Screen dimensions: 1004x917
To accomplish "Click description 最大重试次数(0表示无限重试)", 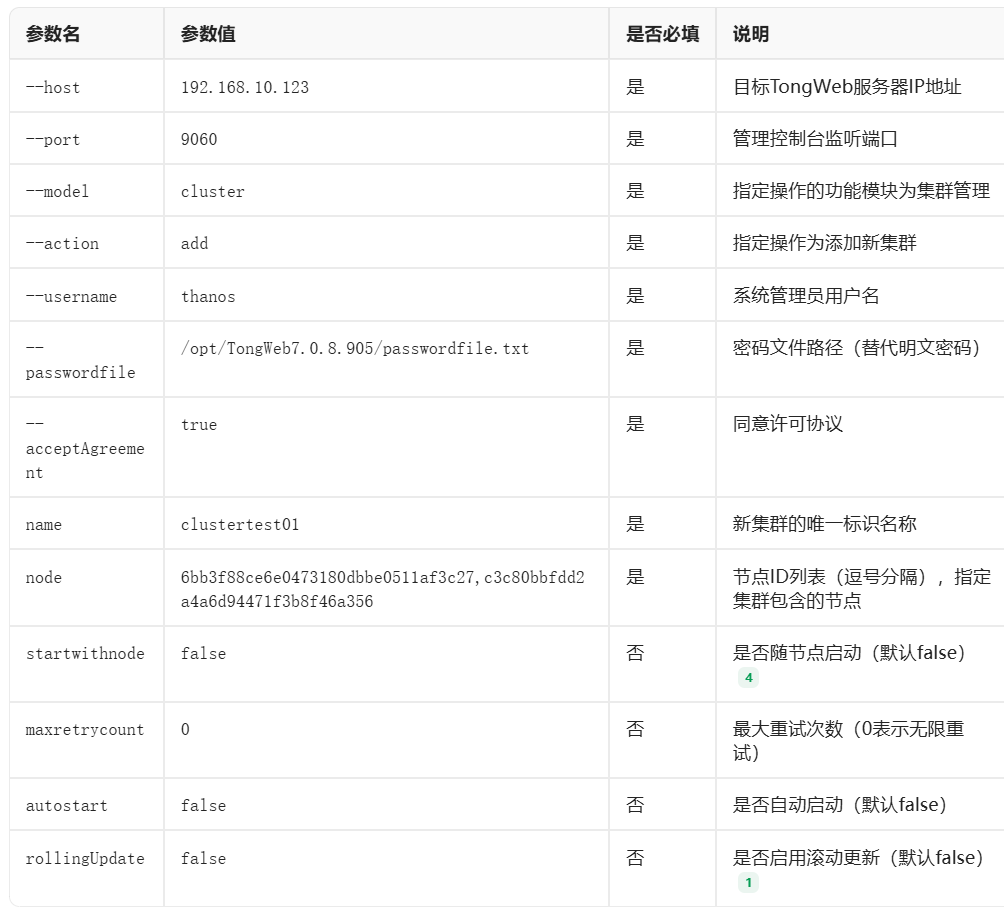I will tap(848, 740).
